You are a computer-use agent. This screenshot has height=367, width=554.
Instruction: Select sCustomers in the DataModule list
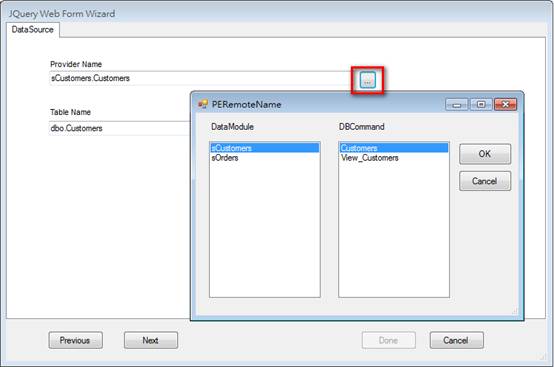click(x=265, y=148)
